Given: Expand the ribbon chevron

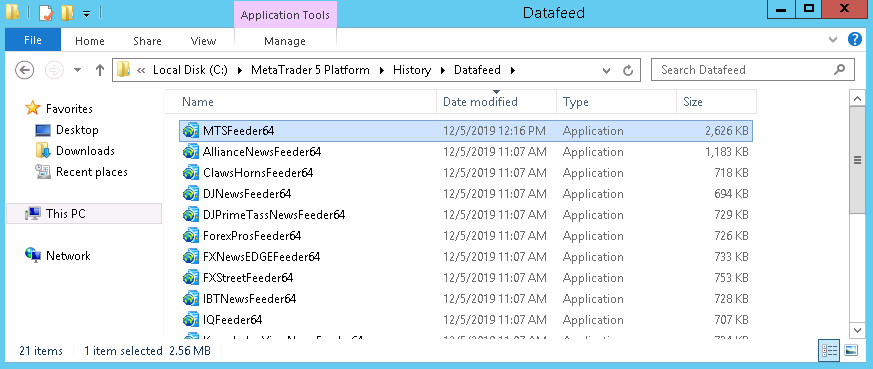Looking at the screenshot, I should 833,40.
